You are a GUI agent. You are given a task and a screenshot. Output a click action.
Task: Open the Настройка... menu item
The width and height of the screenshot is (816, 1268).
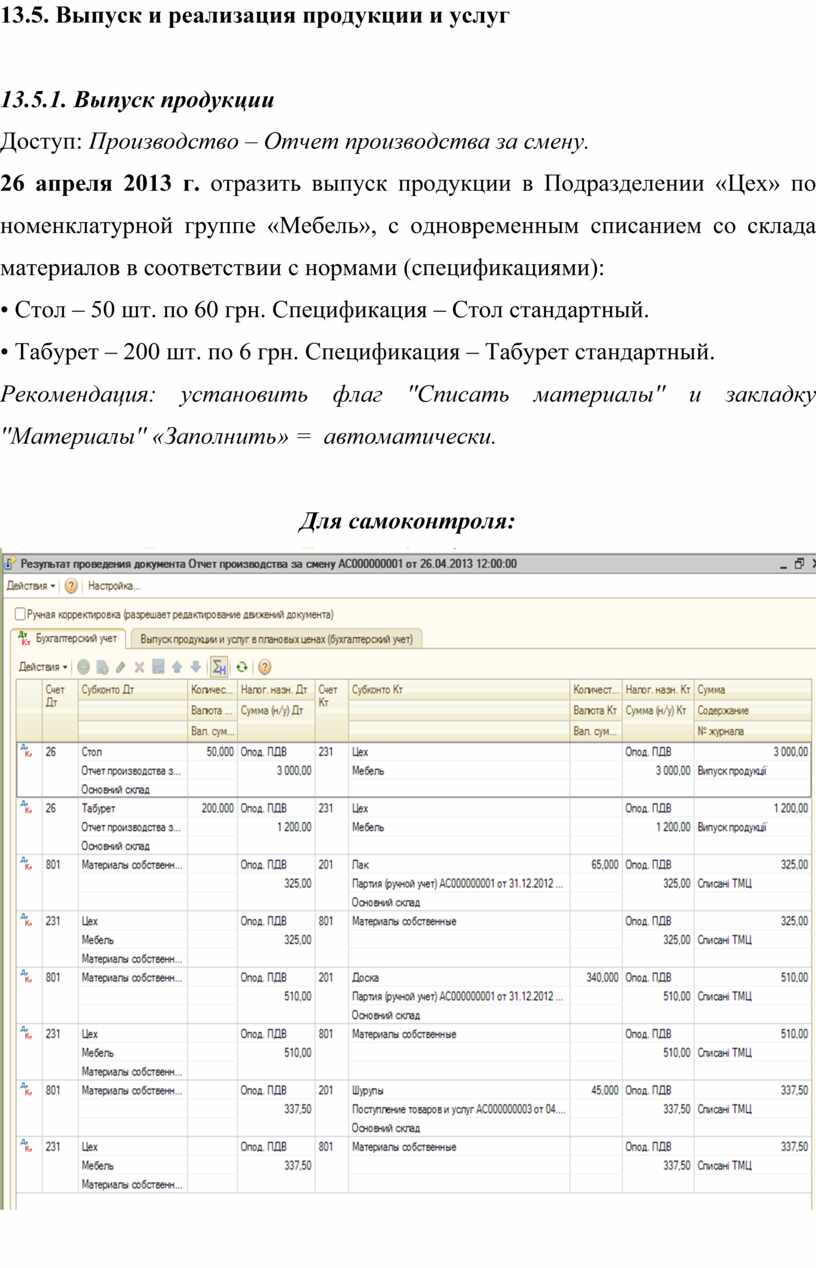tap(114, 585)
